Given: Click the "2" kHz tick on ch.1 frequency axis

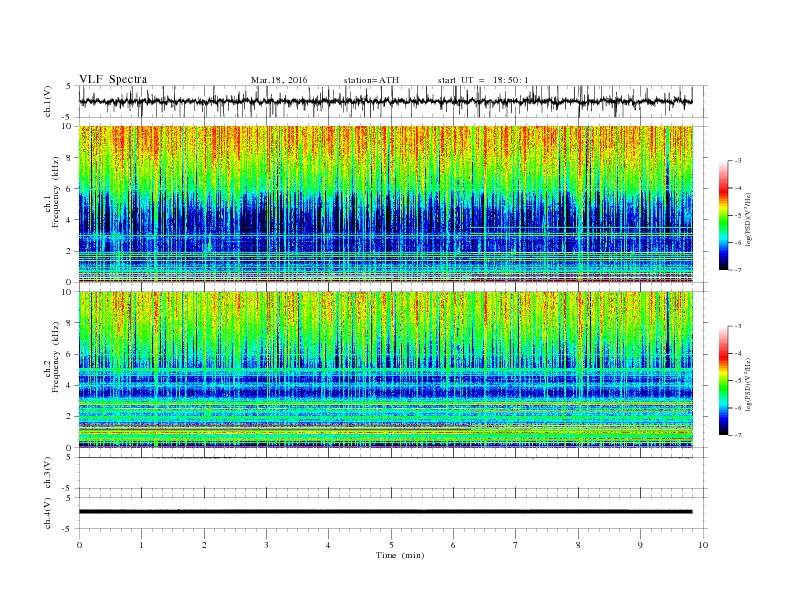Looking at the screenshot, I should click(69, 251).
